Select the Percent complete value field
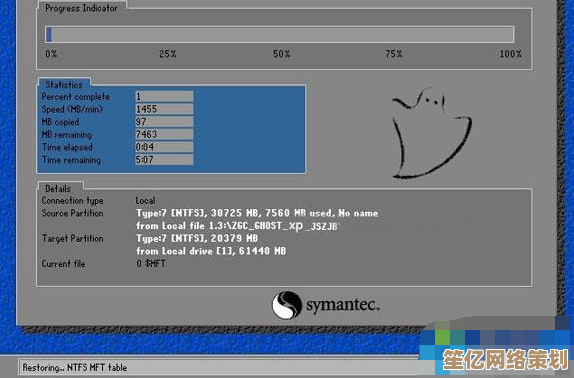 tap(164, 97)
